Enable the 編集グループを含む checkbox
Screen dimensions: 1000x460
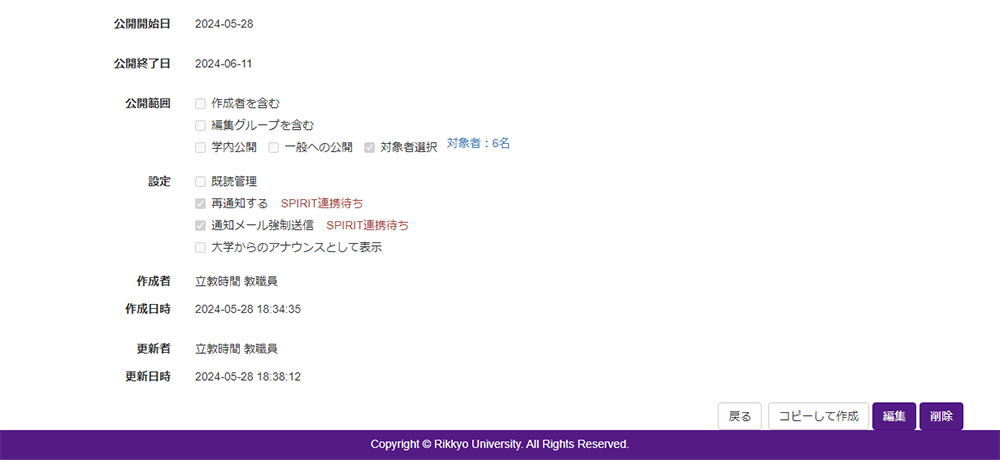click(x=201, y=125)
